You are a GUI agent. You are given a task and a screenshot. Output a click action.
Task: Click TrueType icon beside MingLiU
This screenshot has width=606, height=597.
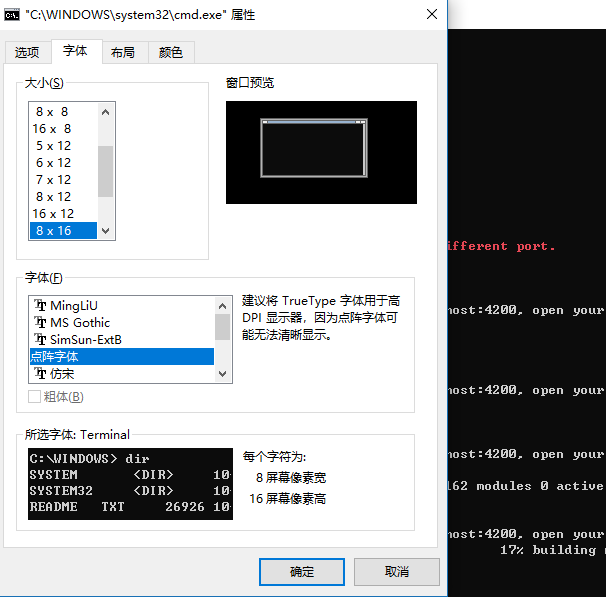tap(40, 305)
